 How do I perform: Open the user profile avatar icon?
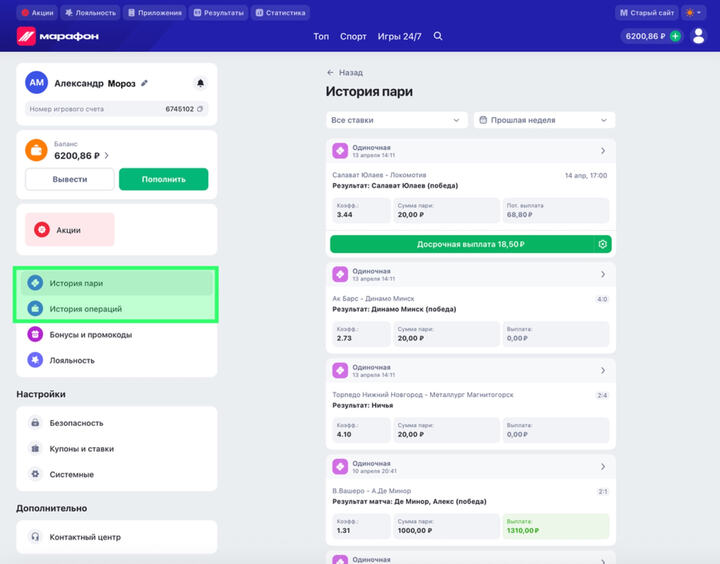[x=698, y=36]
